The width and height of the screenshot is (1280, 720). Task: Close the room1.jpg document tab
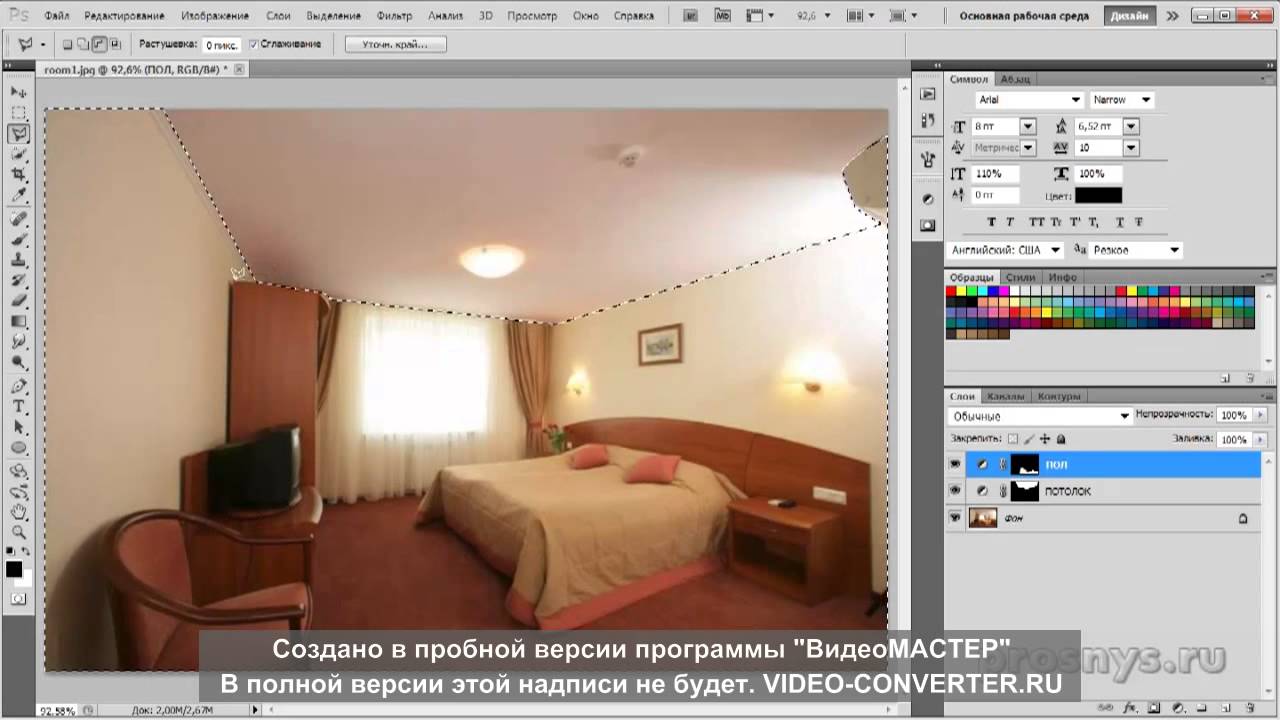coord(239,69)
